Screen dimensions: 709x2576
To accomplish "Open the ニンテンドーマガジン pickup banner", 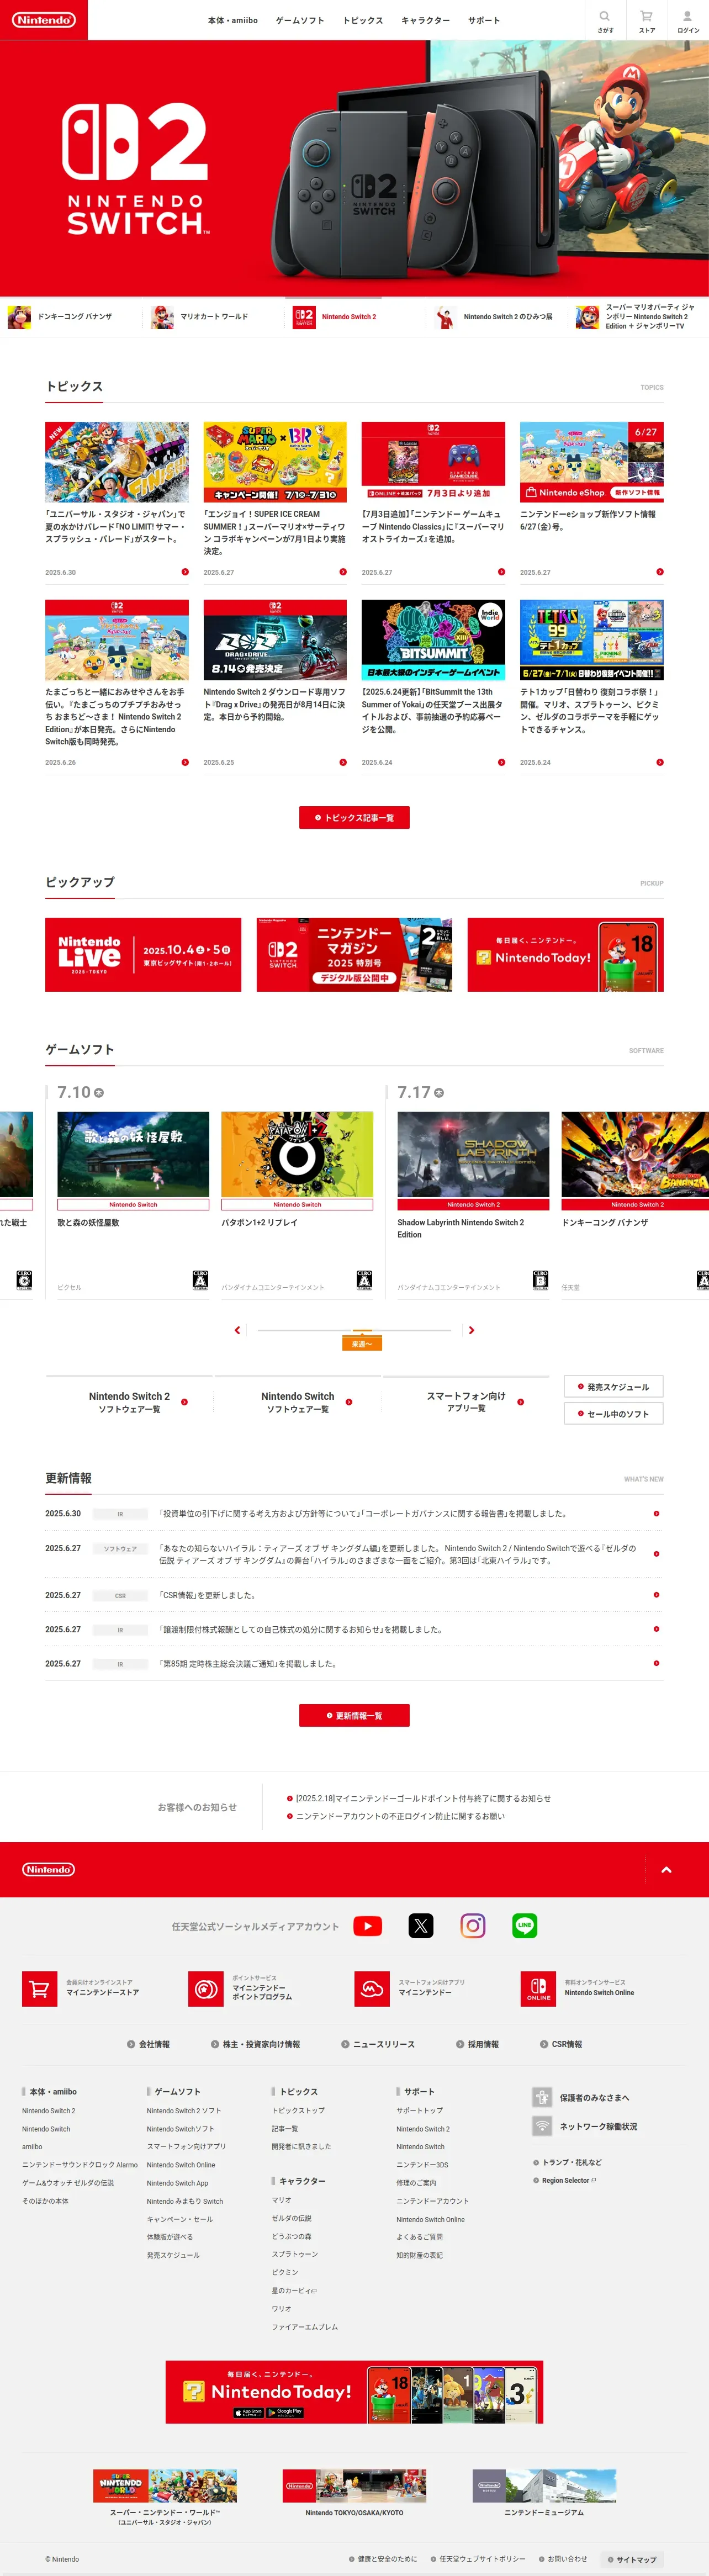I will (x=354, y=954).
